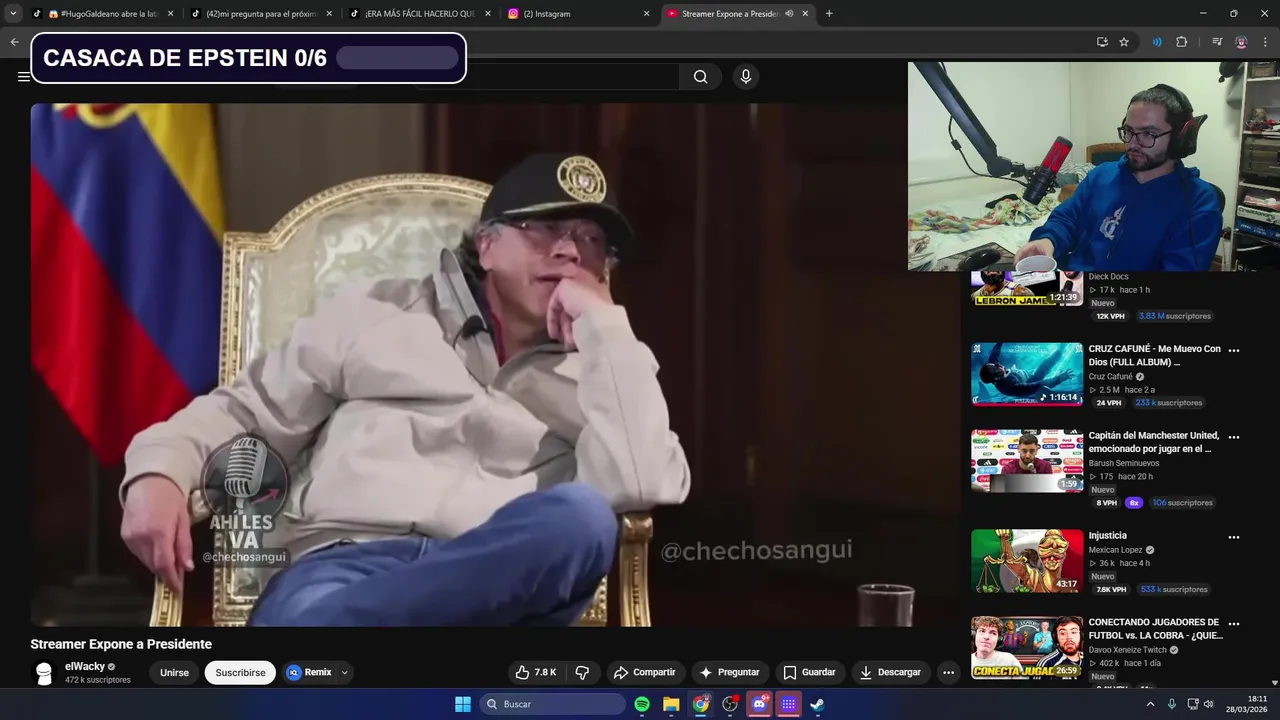Click the Remix button
The height and width of the screenshot is (720, 1280).
(309, 672)
